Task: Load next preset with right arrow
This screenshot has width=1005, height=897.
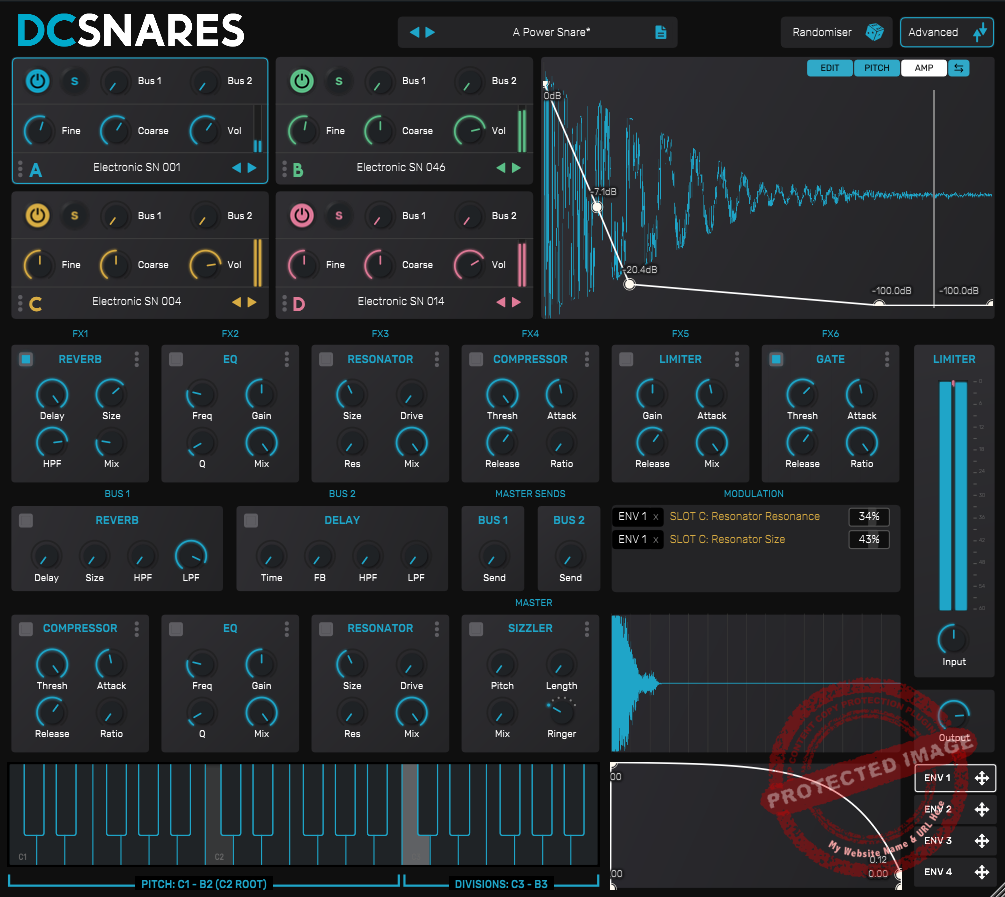Action: (x=430, y=32)
